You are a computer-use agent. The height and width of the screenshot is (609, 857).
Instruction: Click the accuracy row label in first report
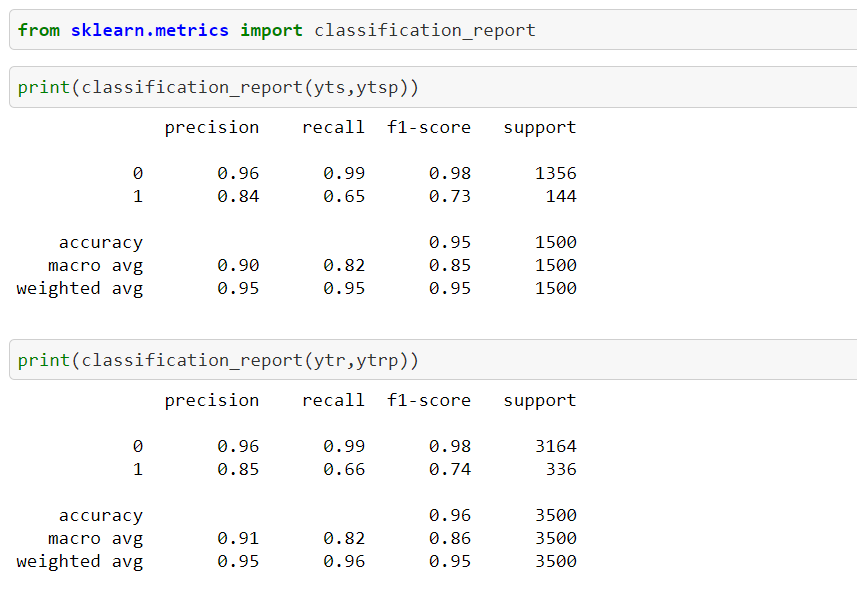(x=101, y=243)
